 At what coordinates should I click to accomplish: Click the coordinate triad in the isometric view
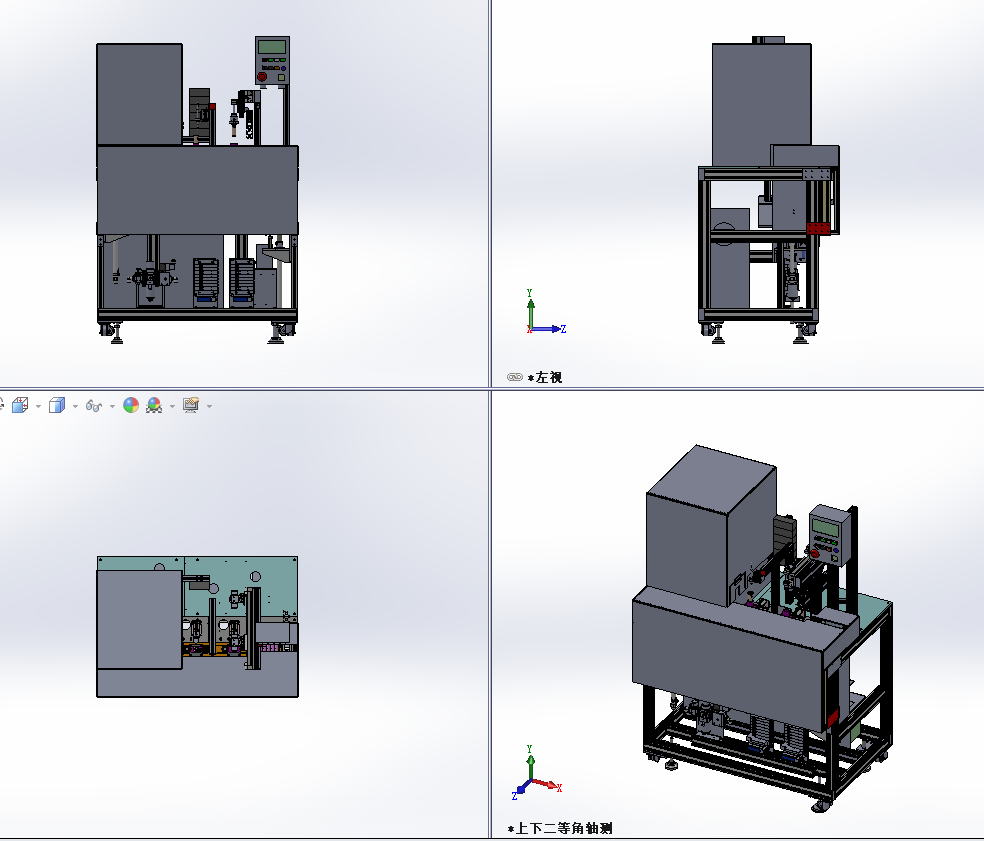[x=537, y=773]
